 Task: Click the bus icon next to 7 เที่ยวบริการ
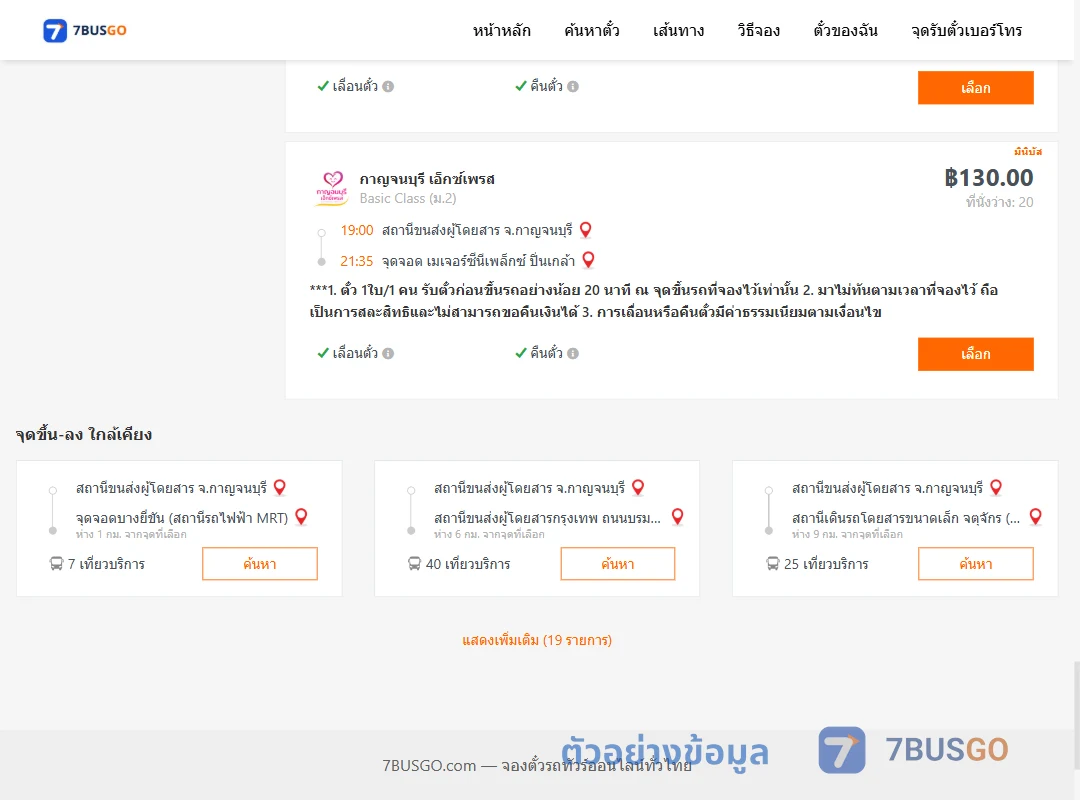(x=56, y=564)
